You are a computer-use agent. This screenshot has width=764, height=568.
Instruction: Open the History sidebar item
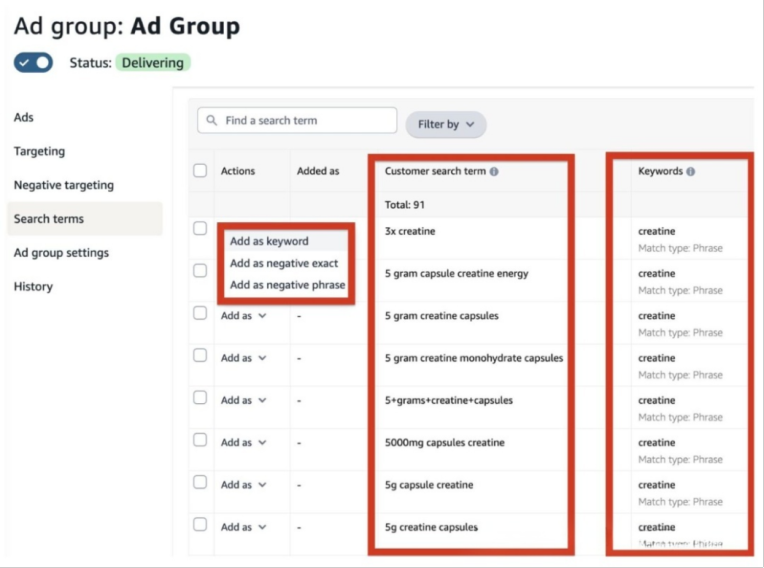click(33, 287)
